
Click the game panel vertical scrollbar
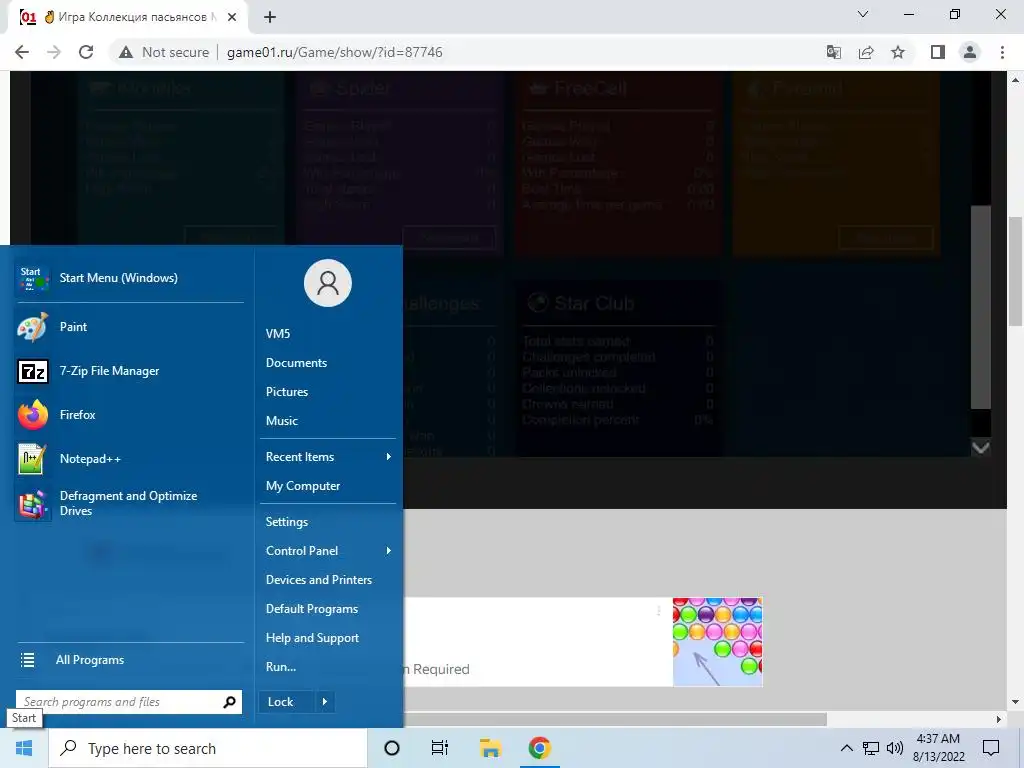click(x=981, y=307)
